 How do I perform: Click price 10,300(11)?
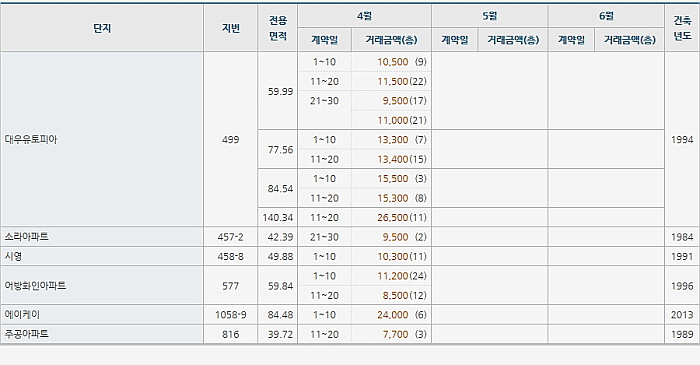tap(402, 257)
